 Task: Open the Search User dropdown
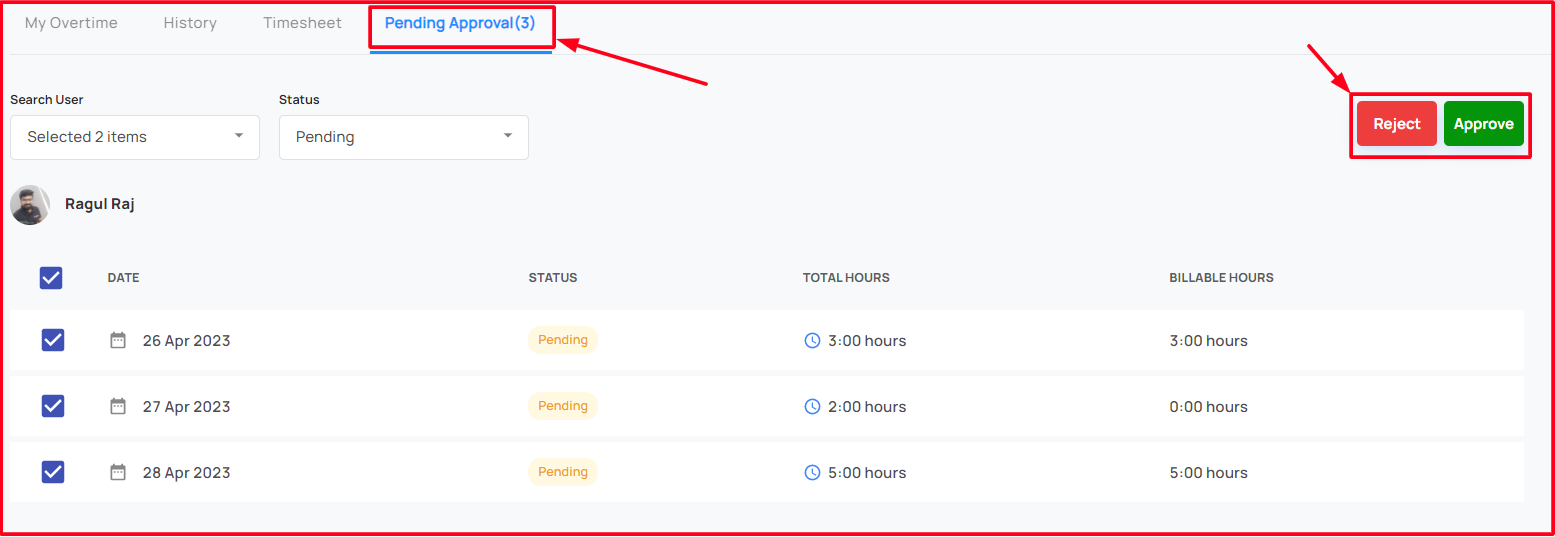(135, 137)
